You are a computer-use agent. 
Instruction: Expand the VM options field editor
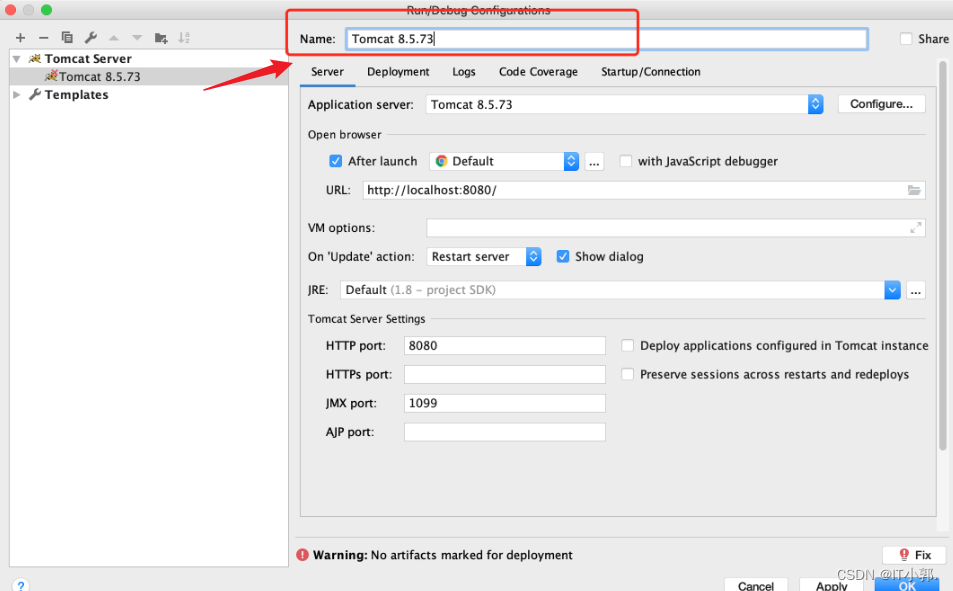(915, 228)
